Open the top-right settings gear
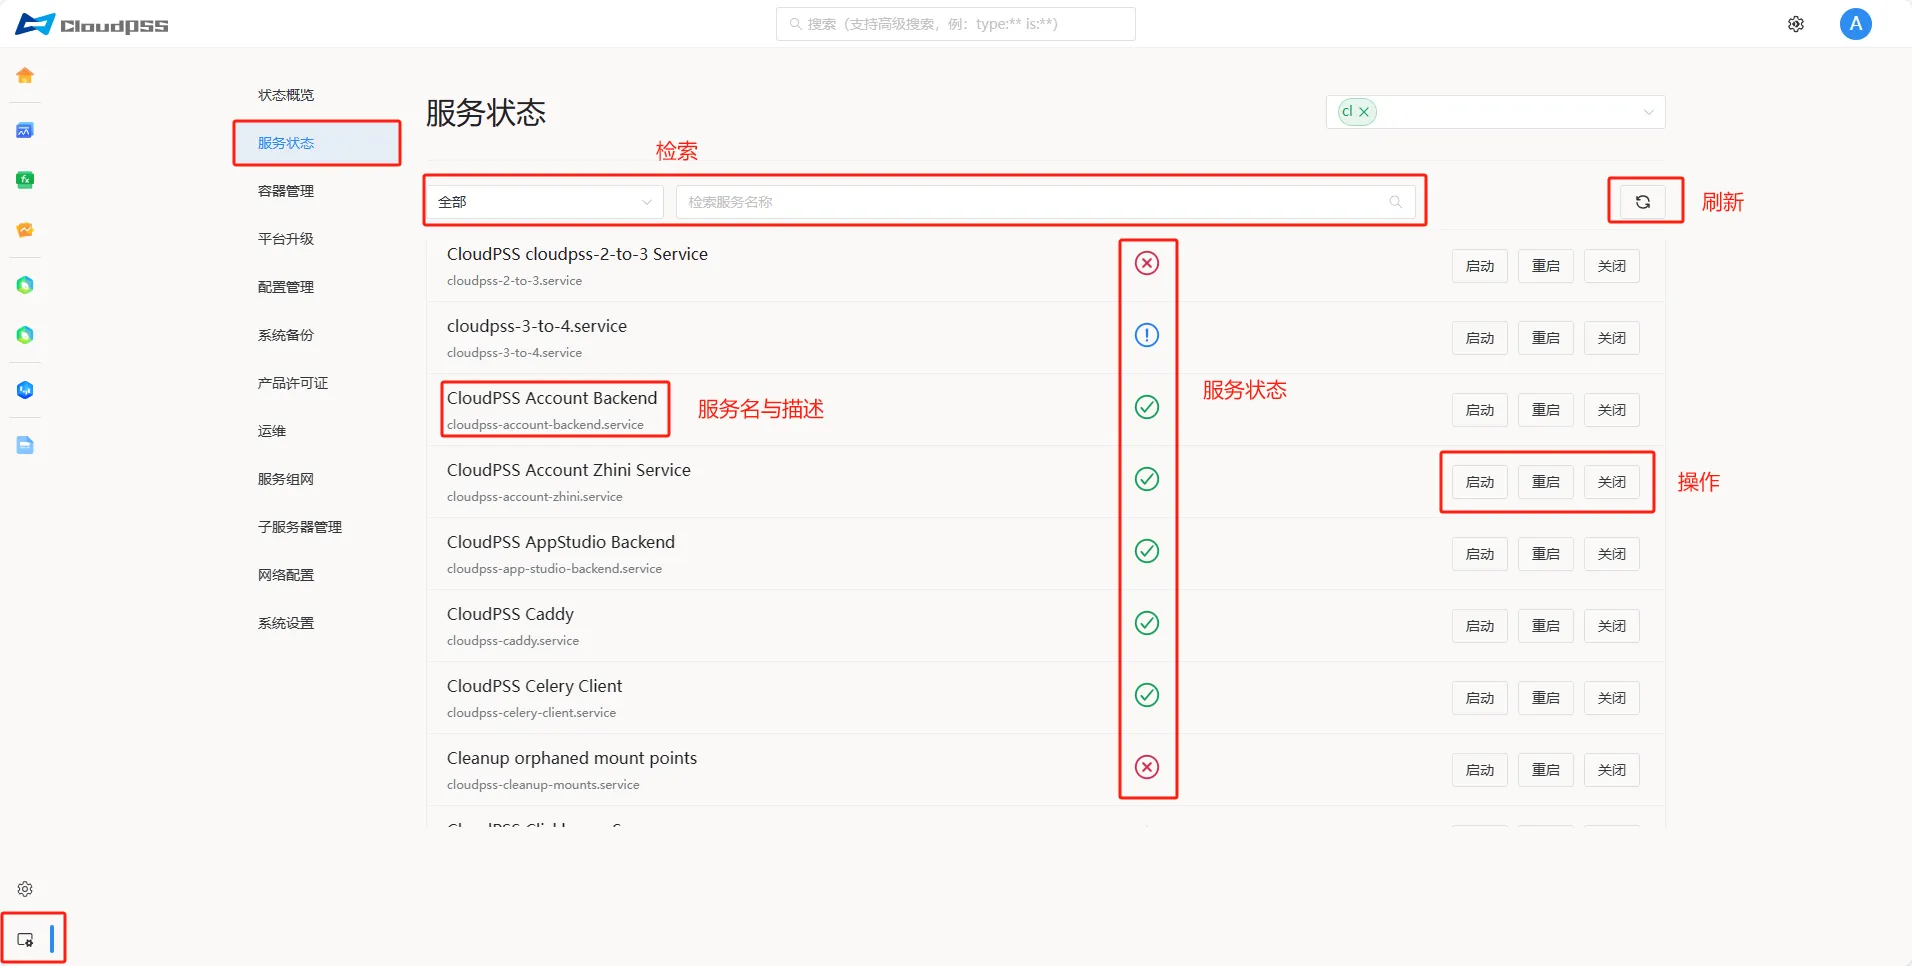 click(1796, 24)
